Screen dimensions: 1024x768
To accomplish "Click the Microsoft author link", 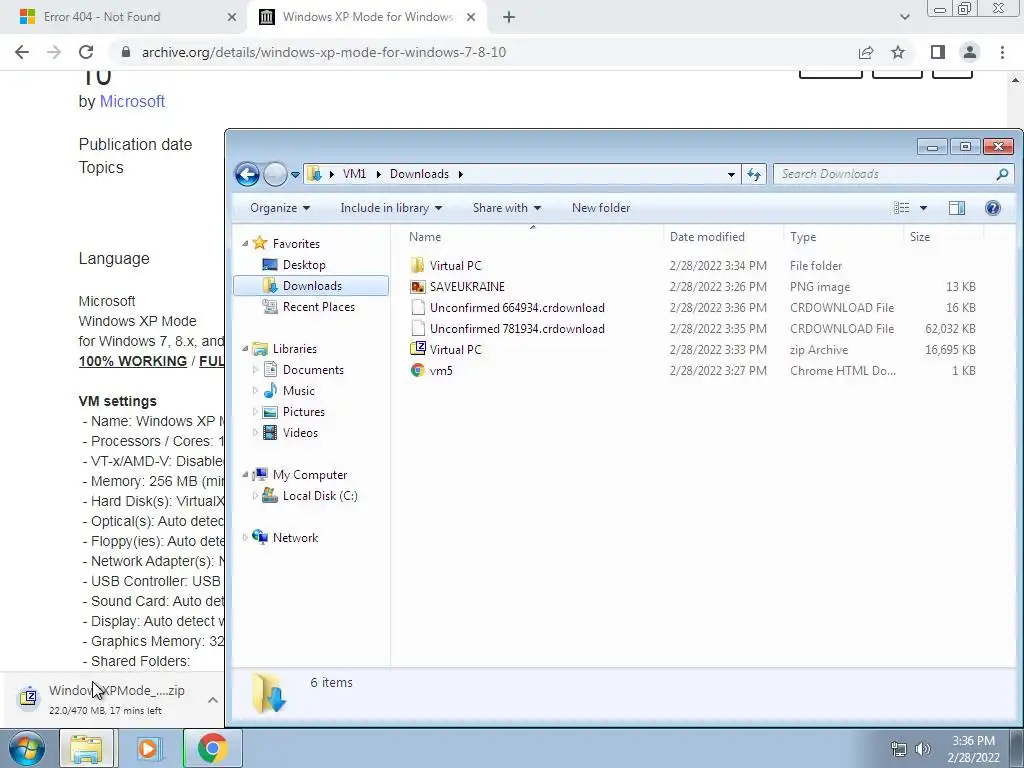I will (x=132, y=101).
